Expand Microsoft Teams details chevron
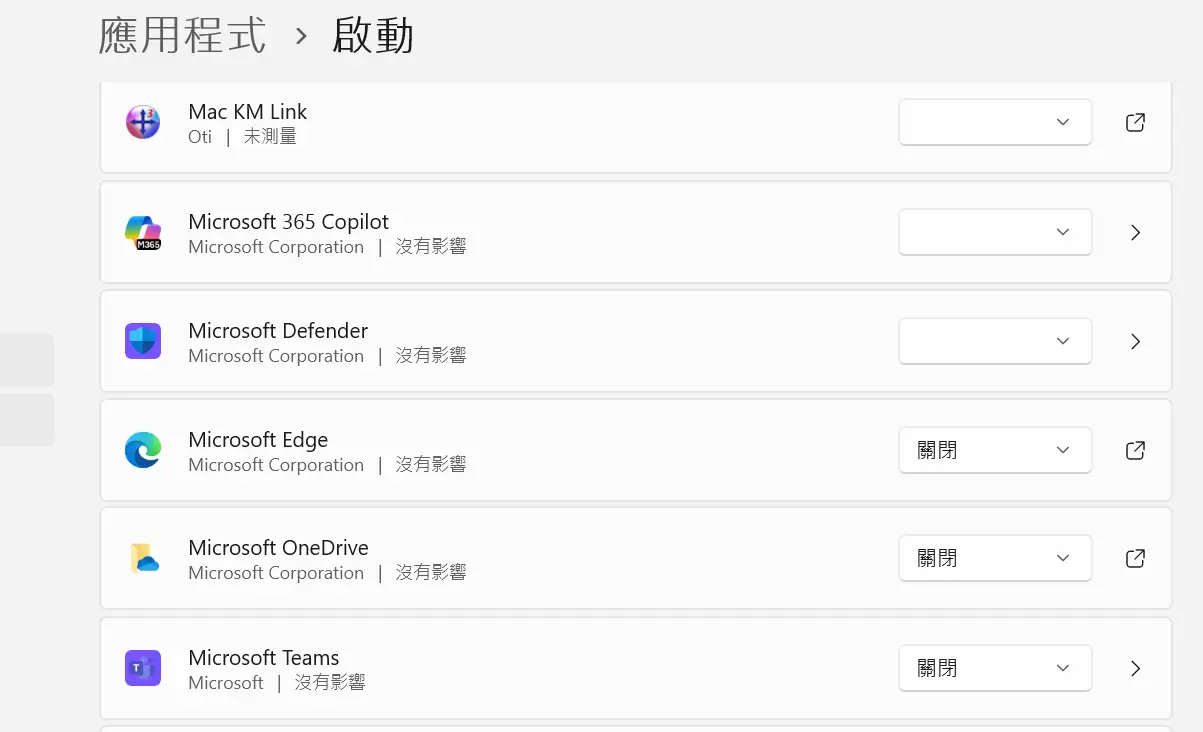This screenshot has height=732, width=1203. click(1135, 668)
